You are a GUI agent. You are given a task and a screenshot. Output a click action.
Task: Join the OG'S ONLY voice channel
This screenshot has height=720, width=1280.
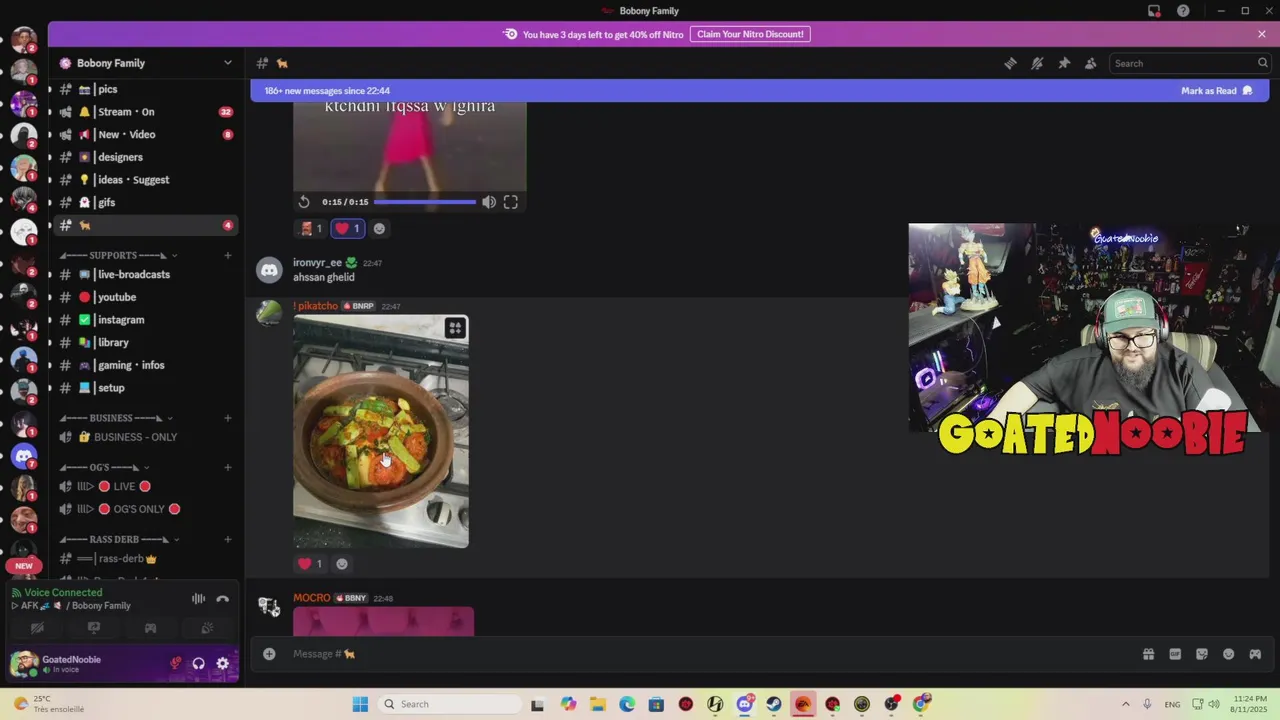click(145, 509)
